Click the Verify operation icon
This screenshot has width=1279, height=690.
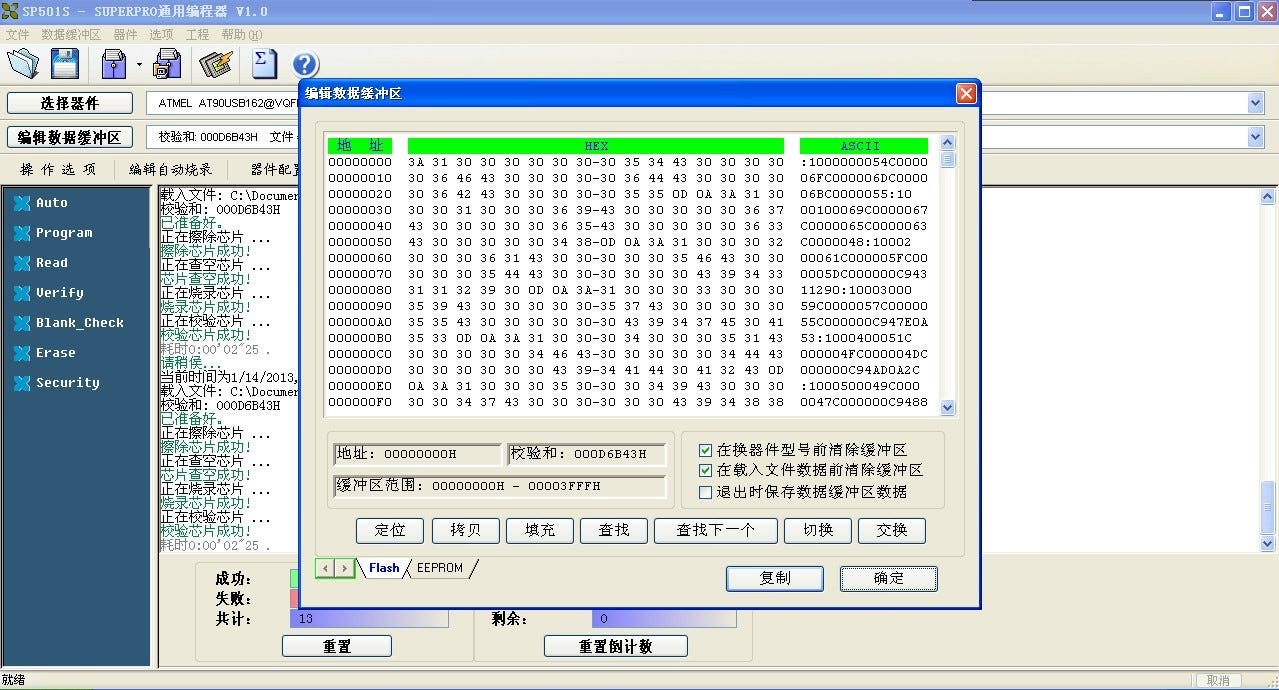pyautogui.click(x=22, y=293)
